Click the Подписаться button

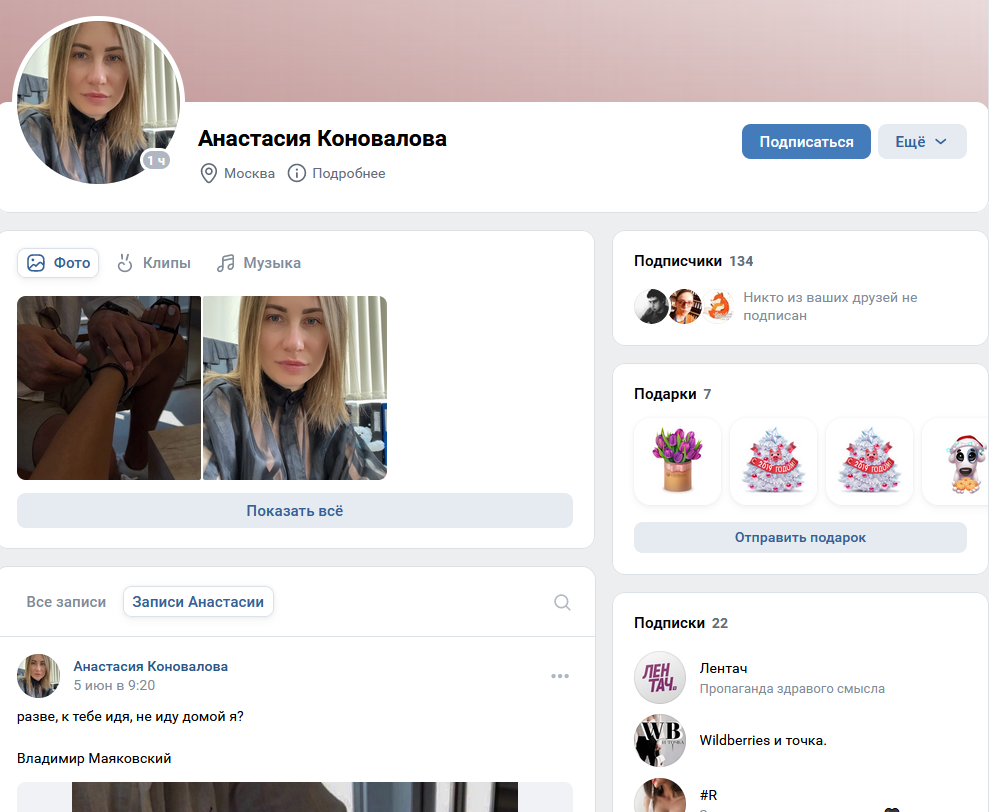pyautogui.click(x=806, y=142)
